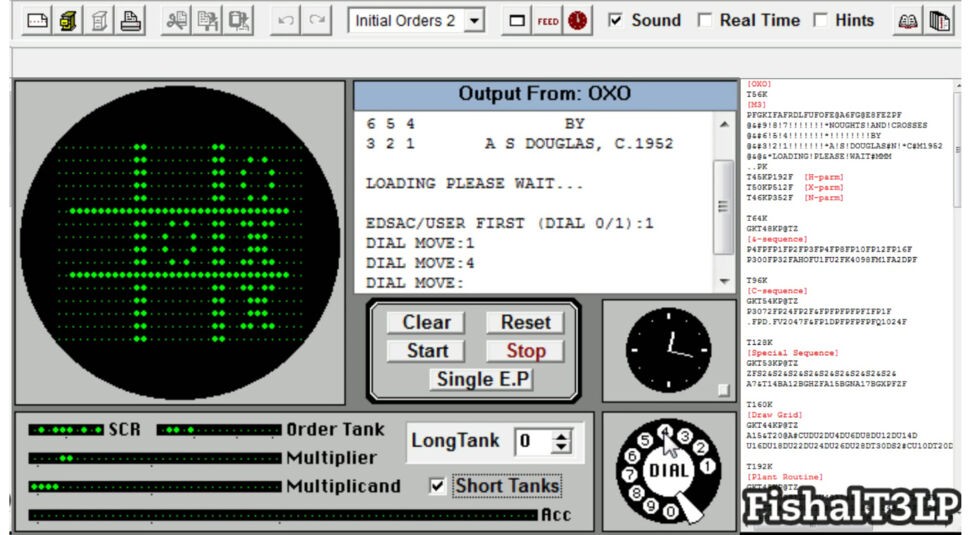Decrease LongTank value with down arrow
The image size is (969, 535).
[561, 446]
